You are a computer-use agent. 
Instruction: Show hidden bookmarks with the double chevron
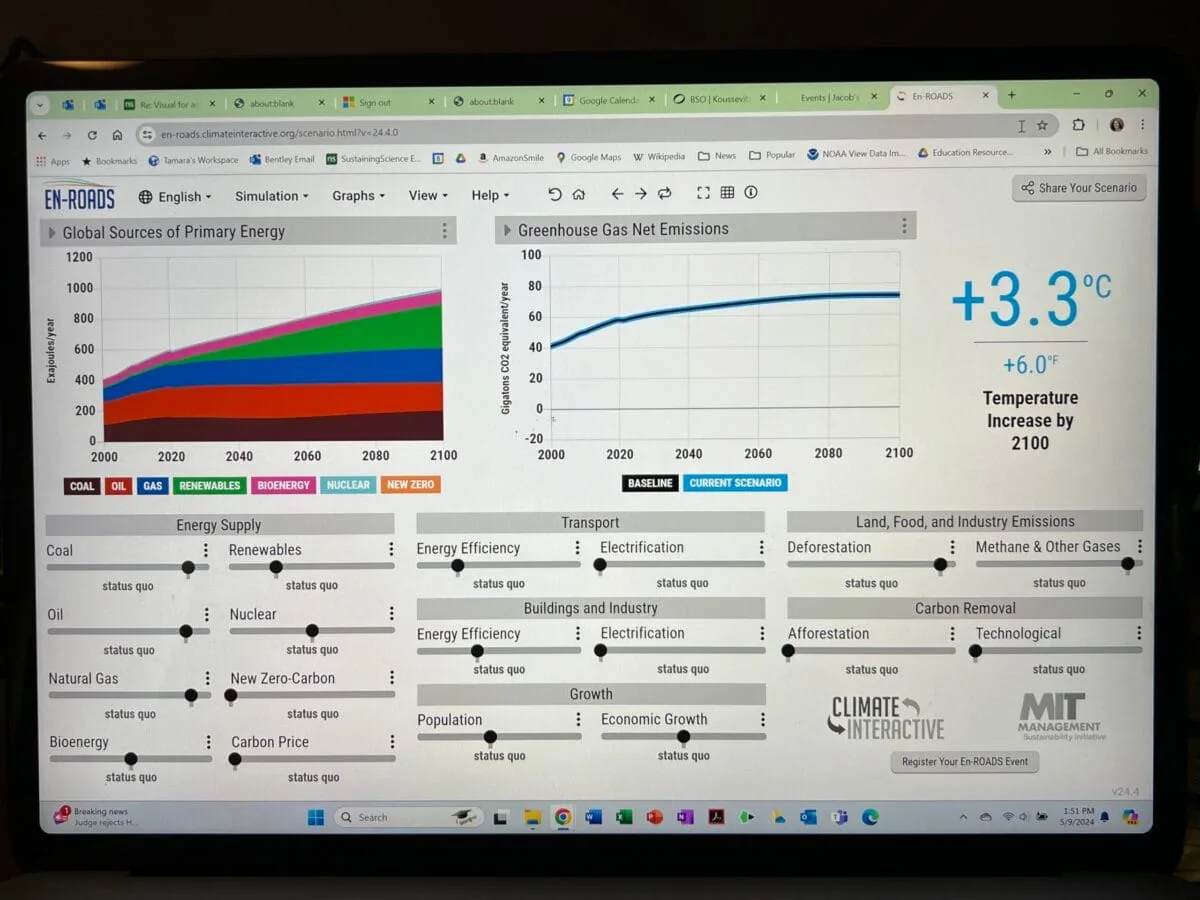click(x=1047, y=152)
